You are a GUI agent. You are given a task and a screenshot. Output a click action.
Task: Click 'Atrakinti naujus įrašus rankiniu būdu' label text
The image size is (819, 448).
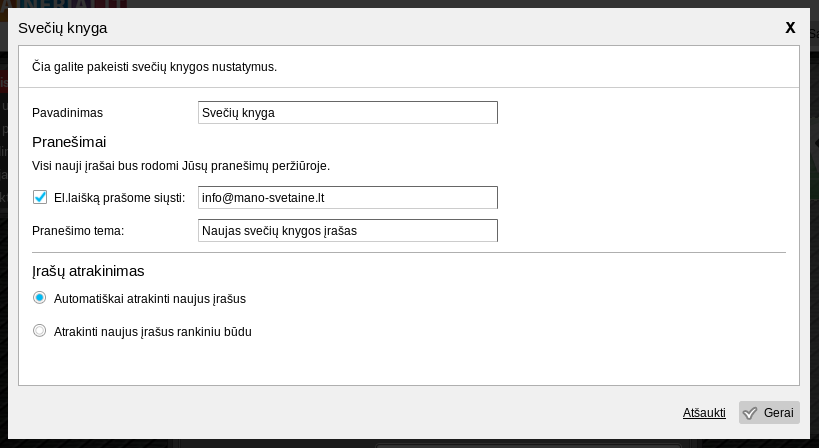pyautogui.click(x=152, y=332)
